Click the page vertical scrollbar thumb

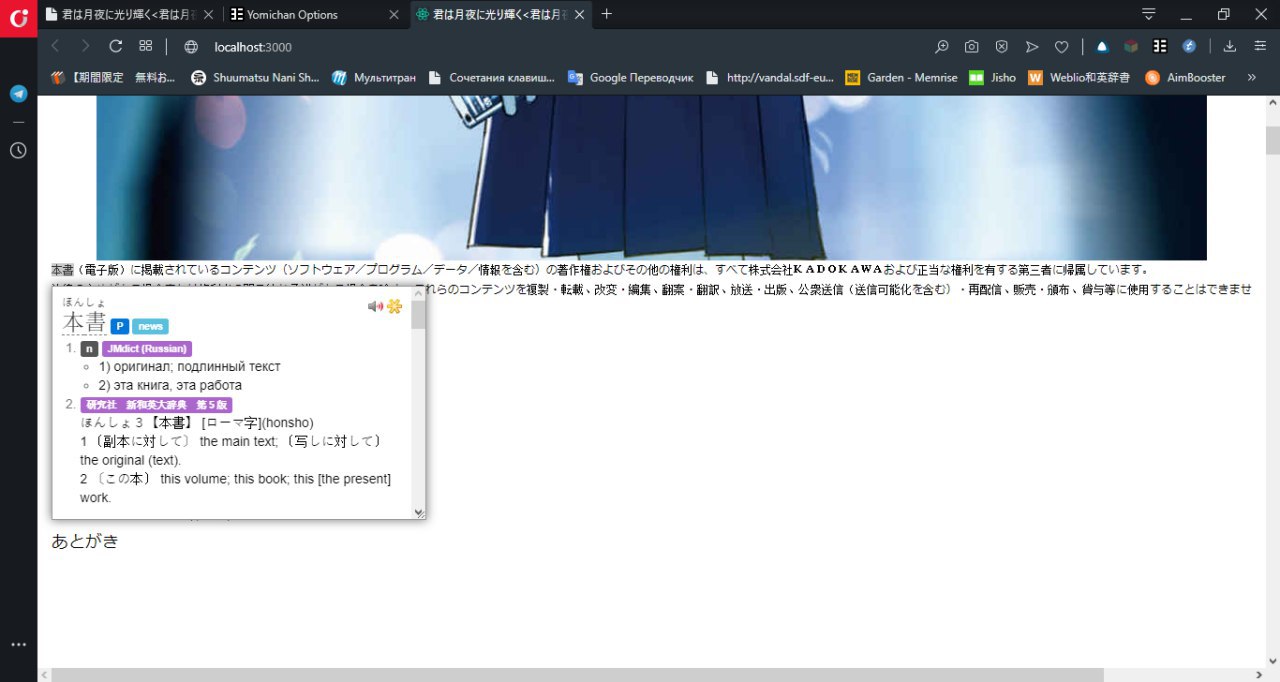tap(1272, 140)
